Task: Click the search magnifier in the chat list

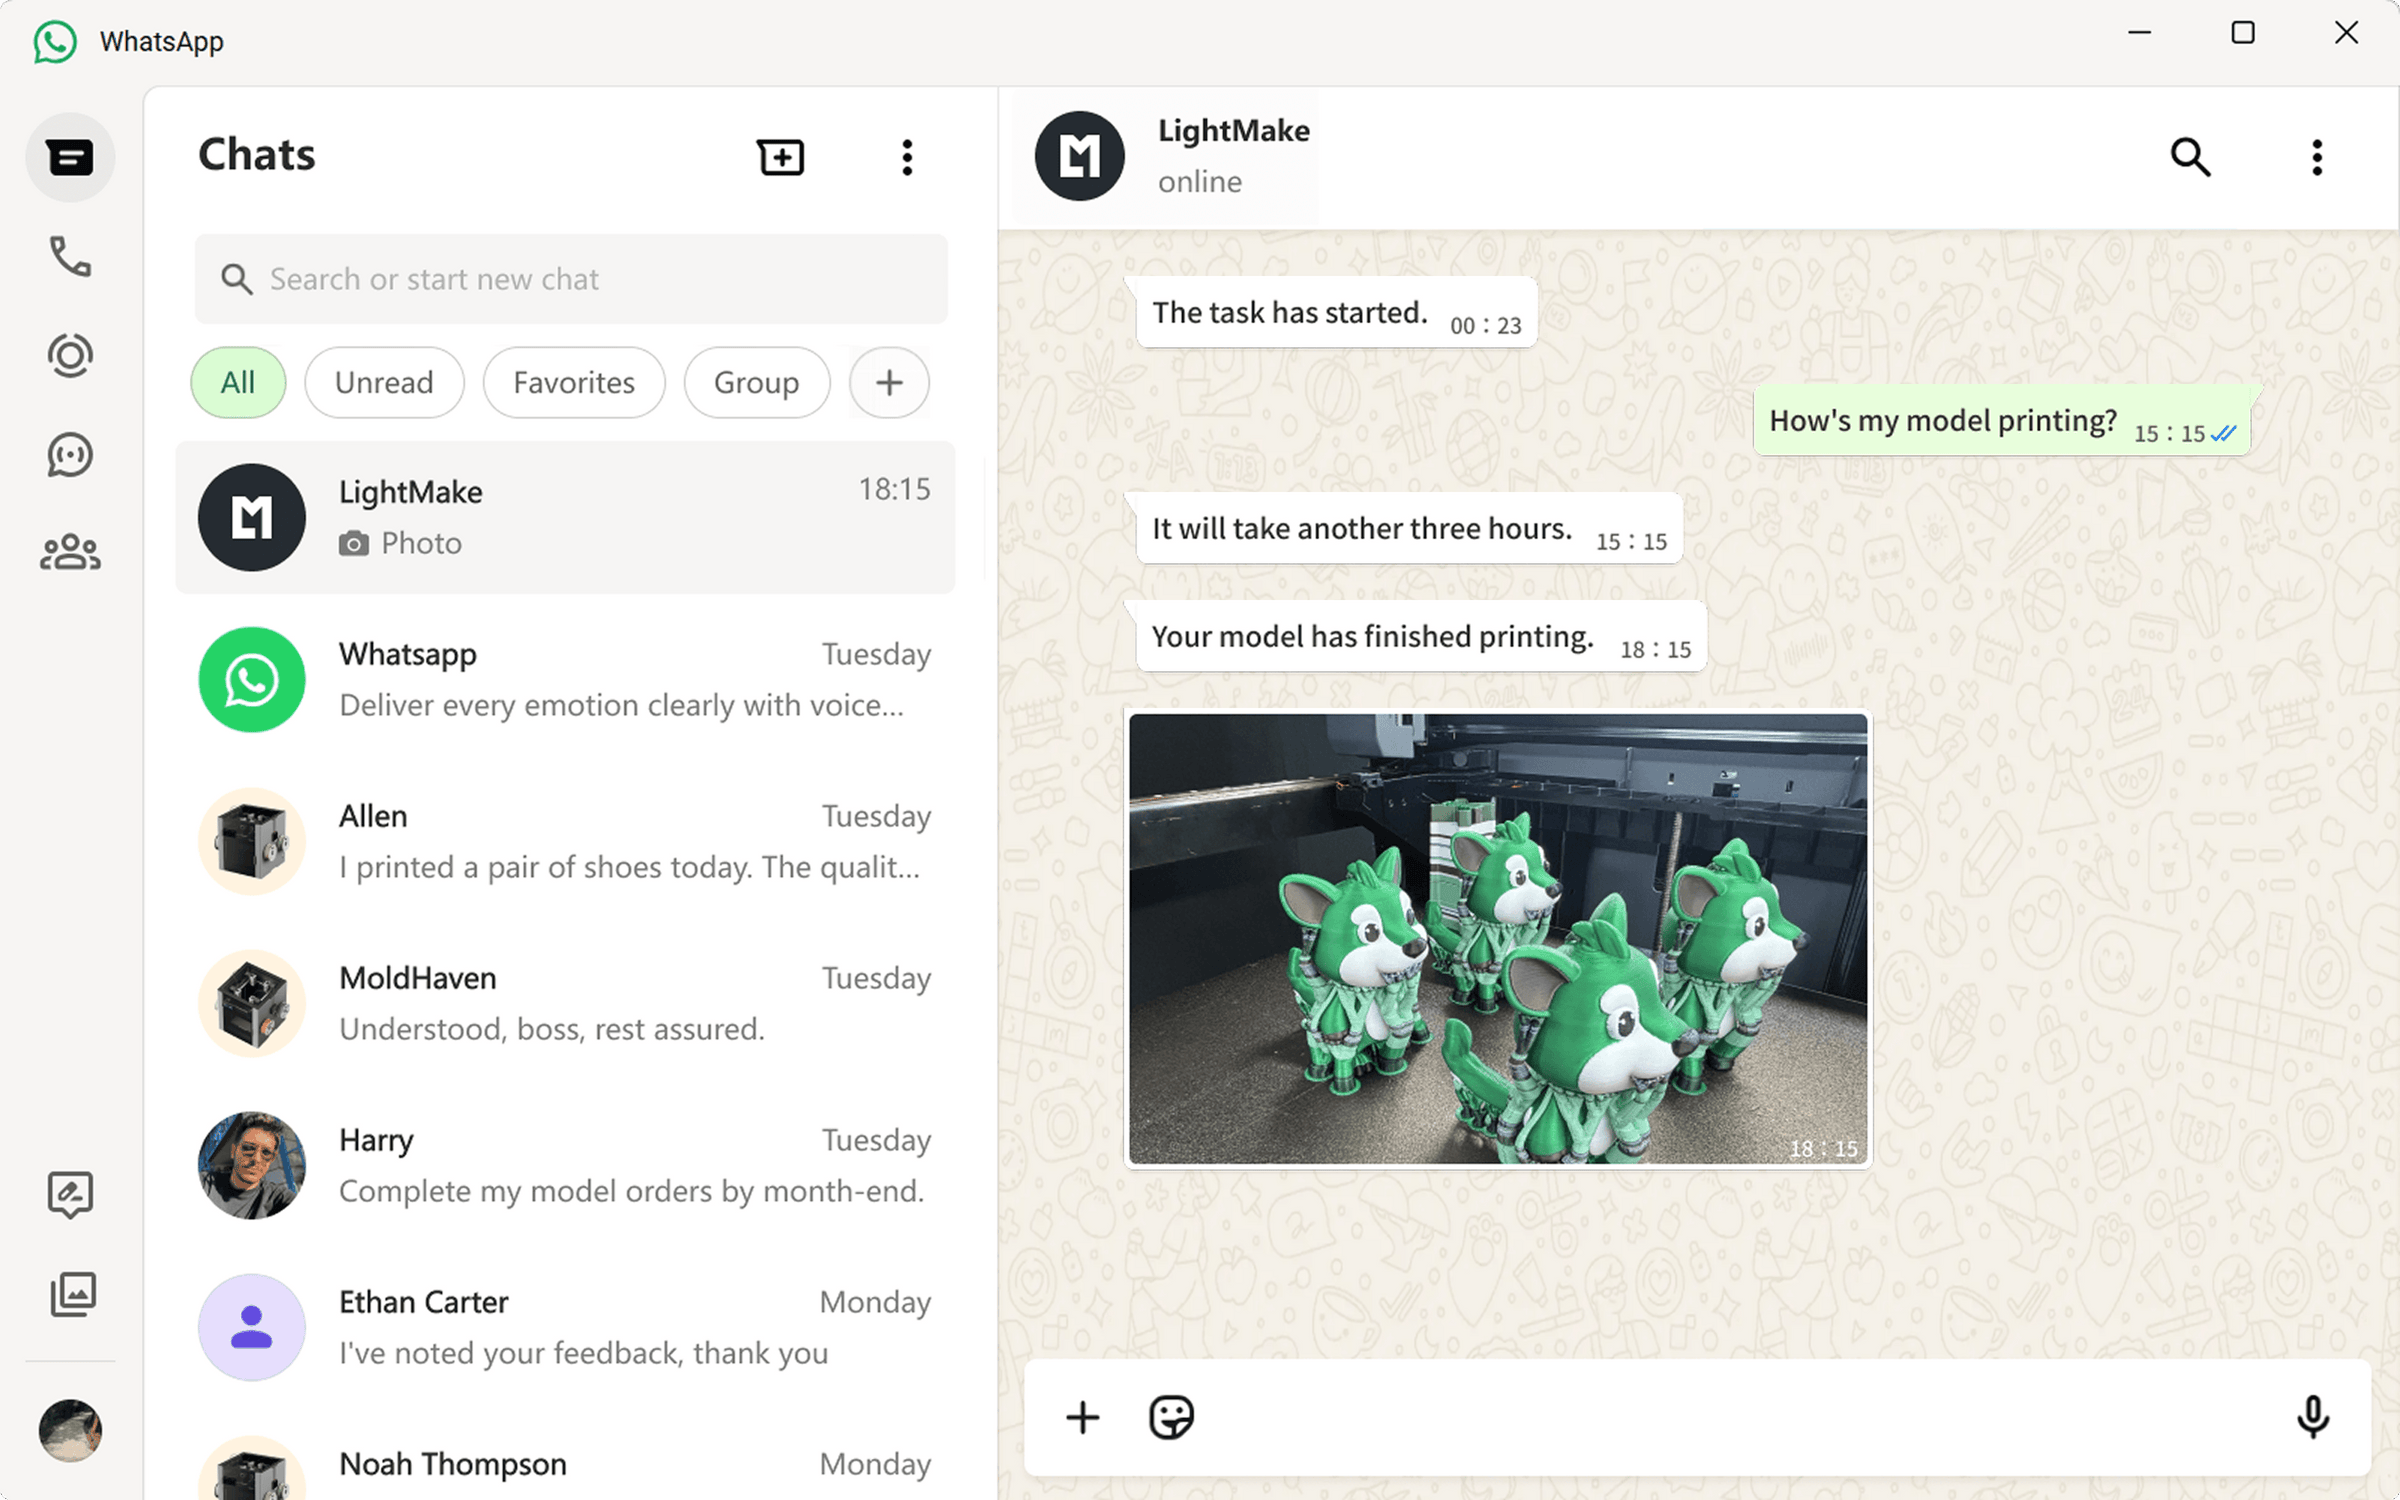Action: (237, 279)
